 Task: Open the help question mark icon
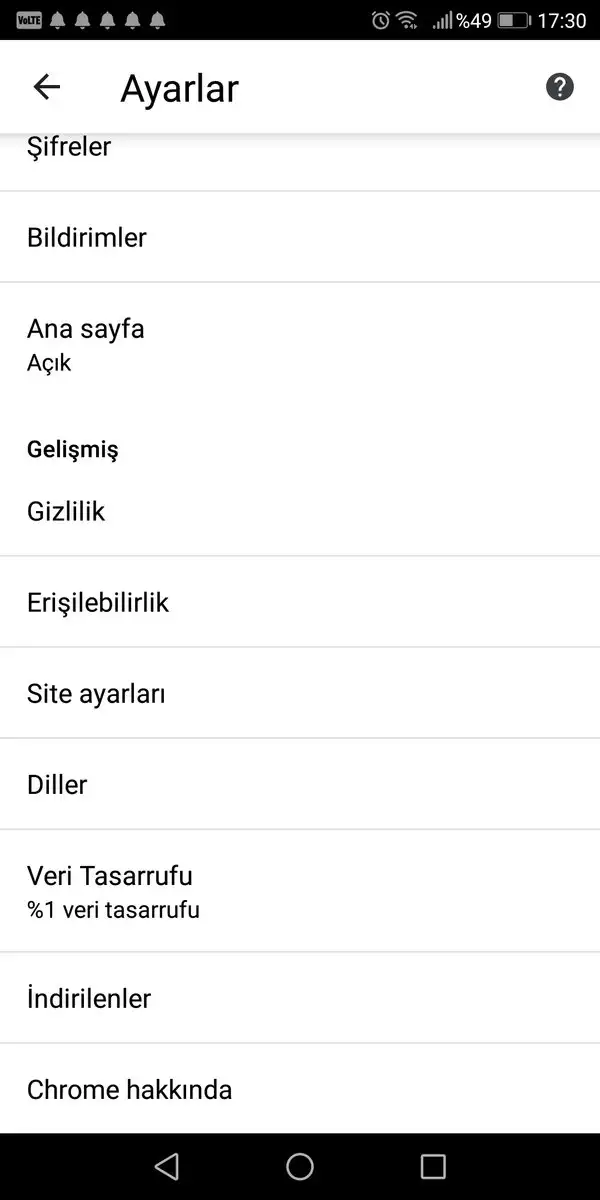click(560, 88)
